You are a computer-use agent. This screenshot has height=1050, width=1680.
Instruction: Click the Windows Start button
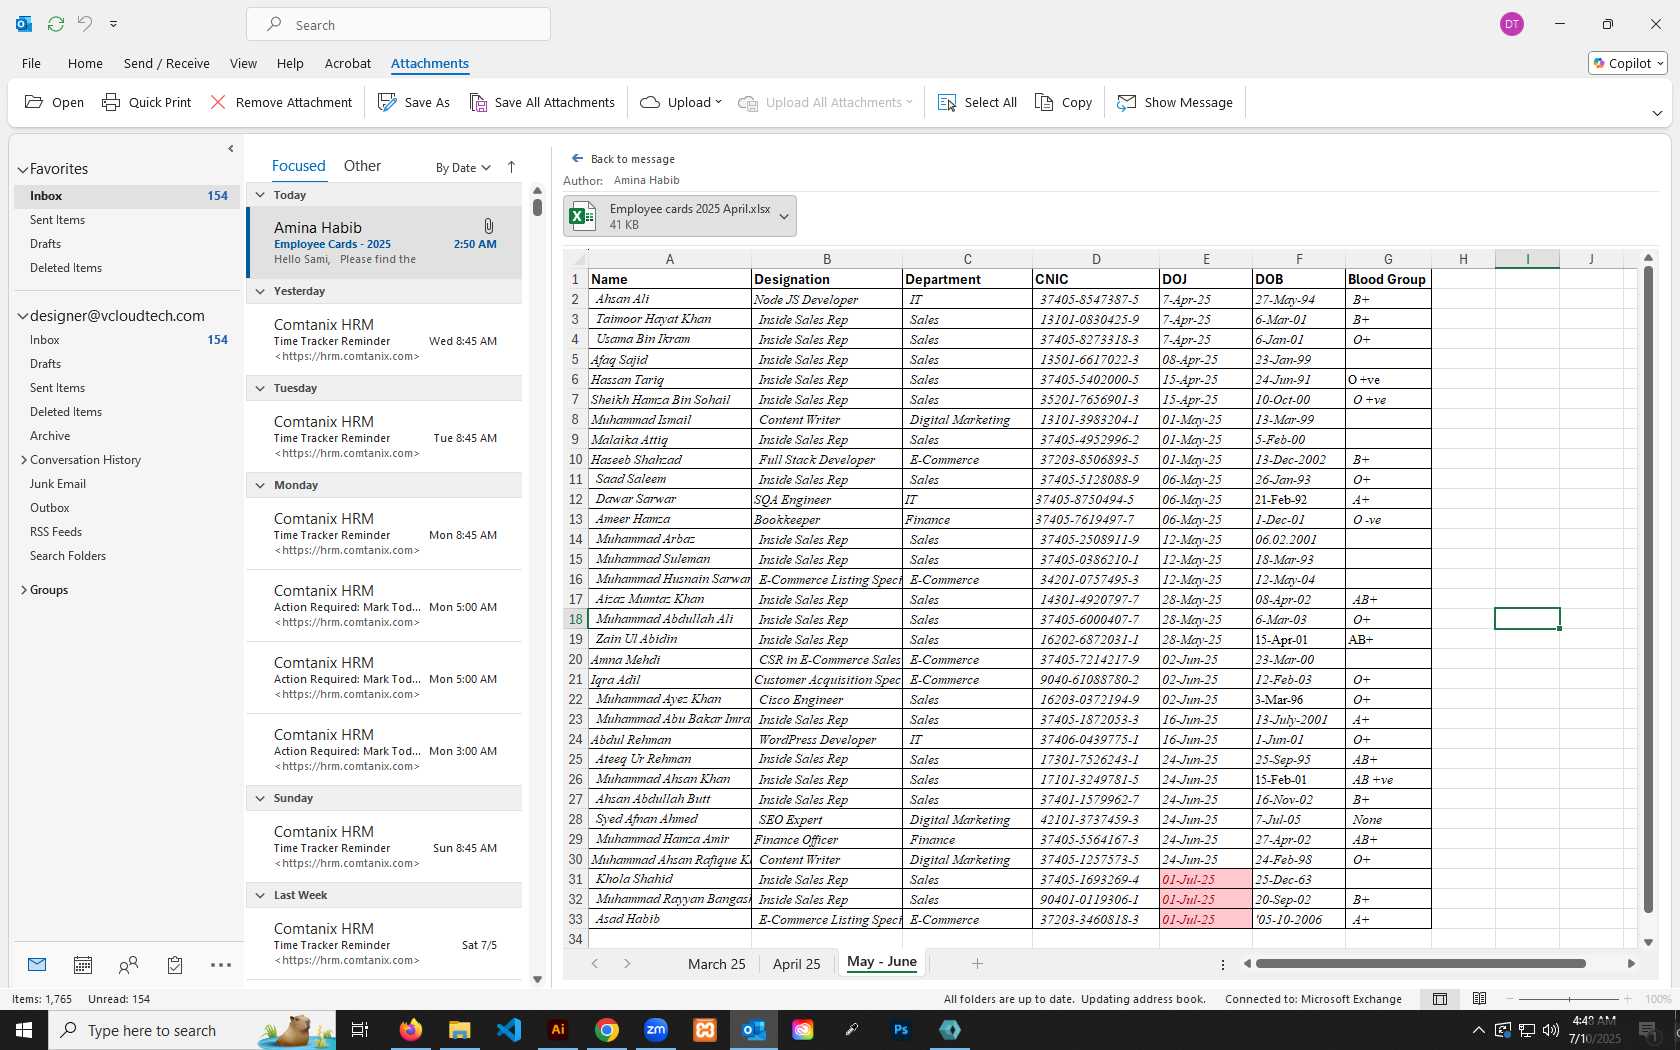click(x=24, y=1030)
